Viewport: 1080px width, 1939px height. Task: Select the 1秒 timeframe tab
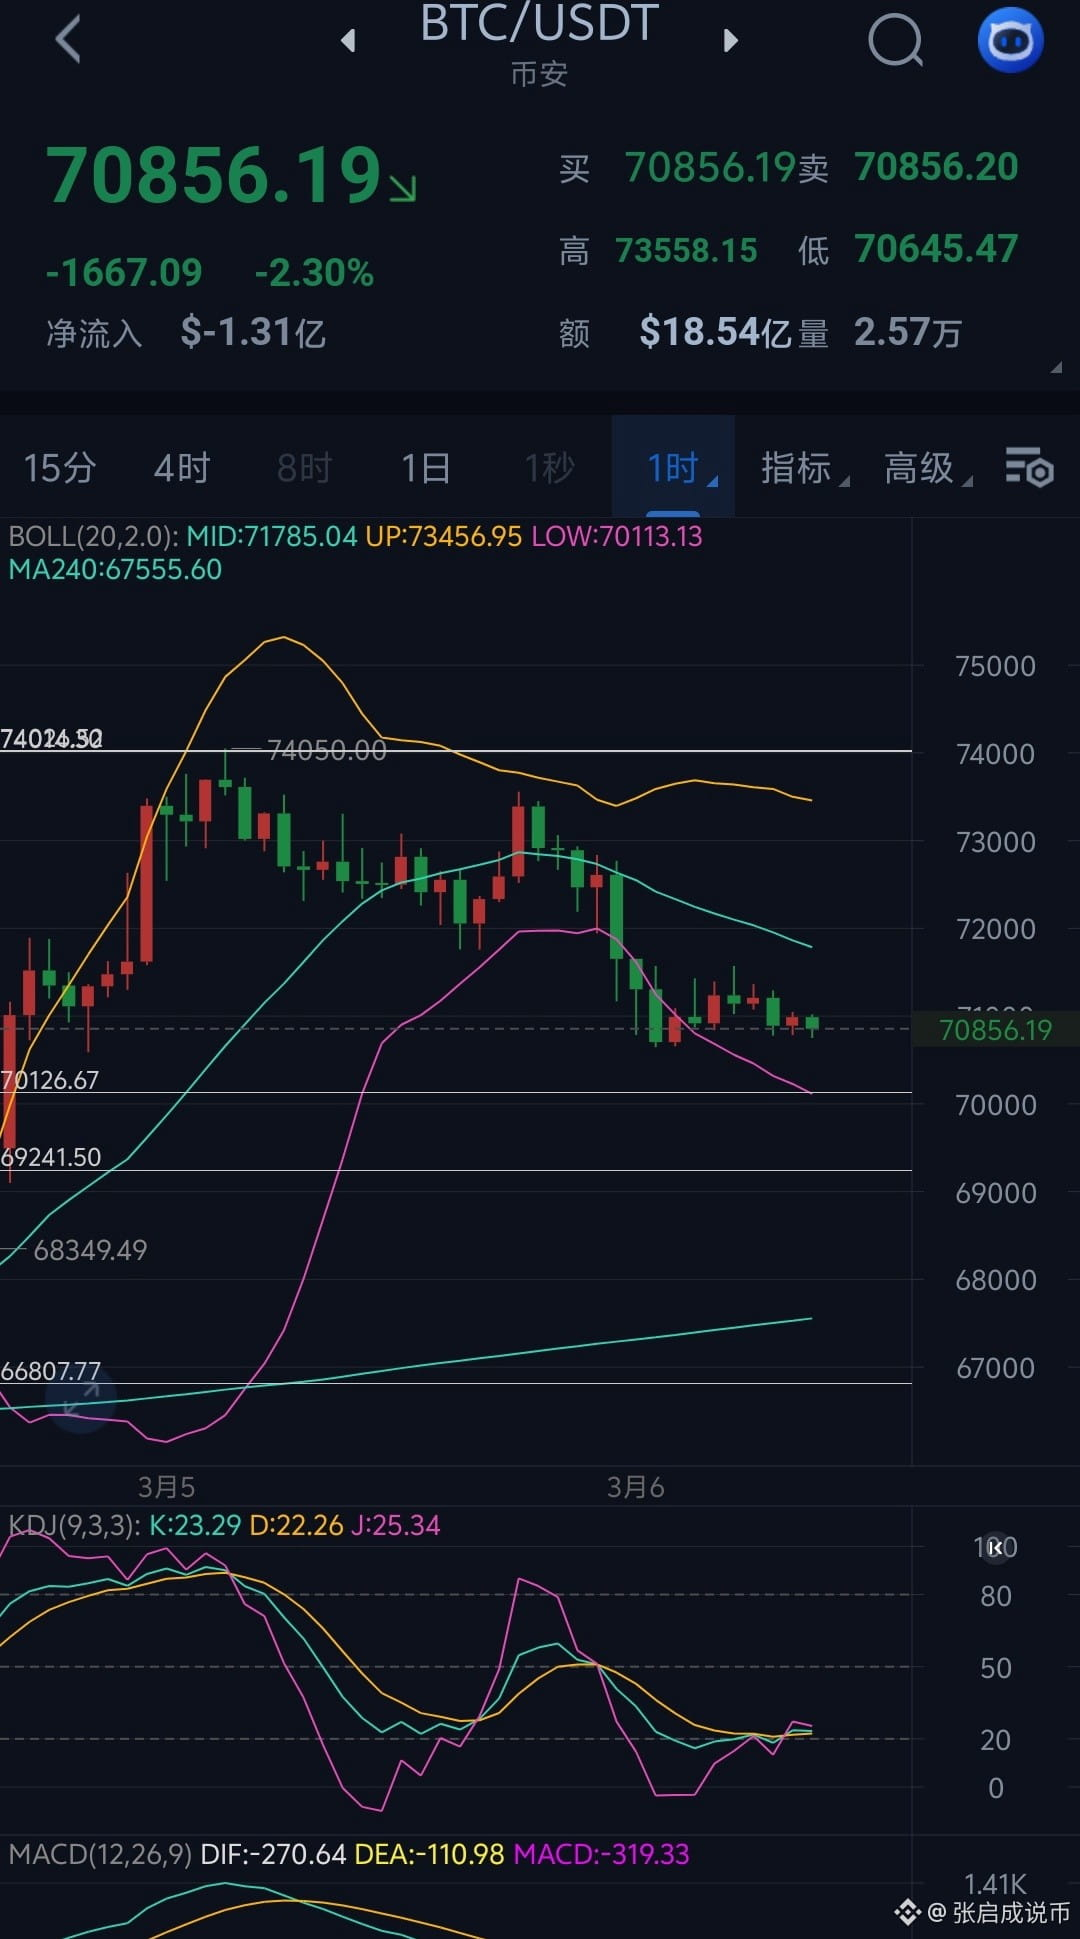549,468
